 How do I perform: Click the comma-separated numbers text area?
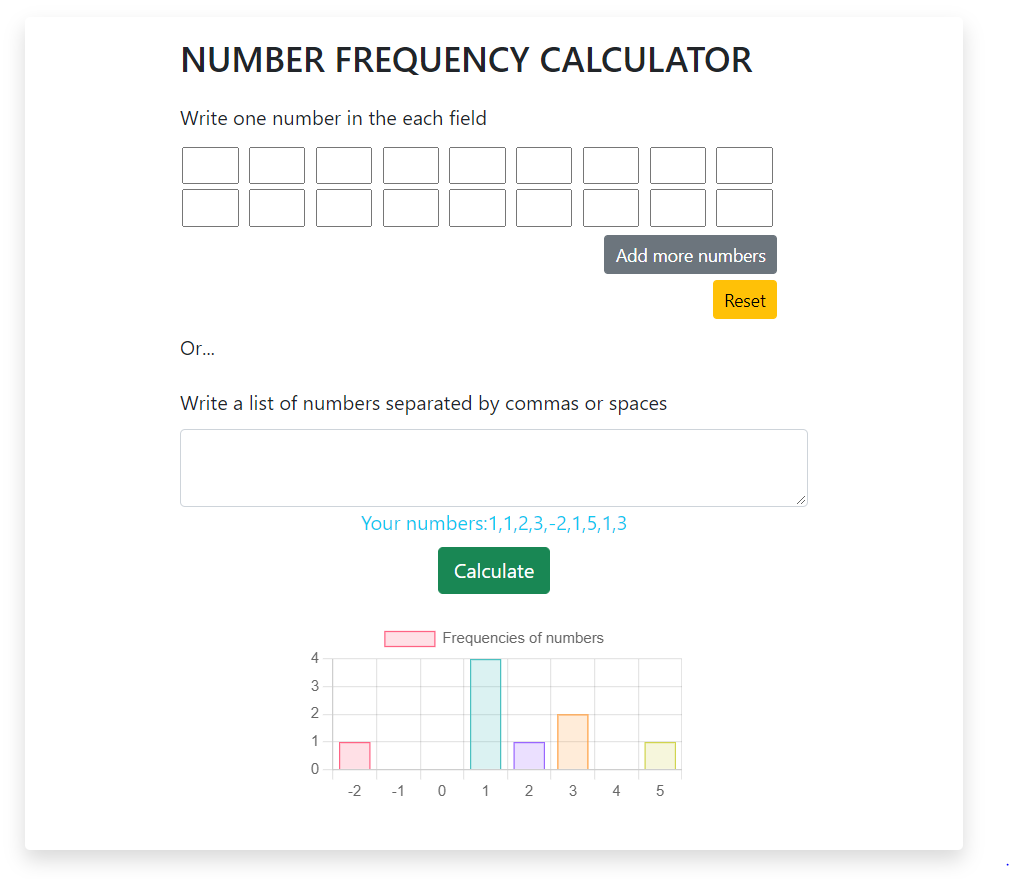[493, 468]
